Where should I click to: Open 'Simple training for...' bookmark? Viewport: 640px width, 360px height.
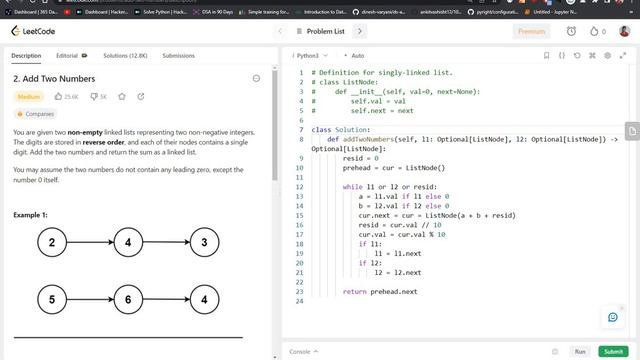[264, 12]
